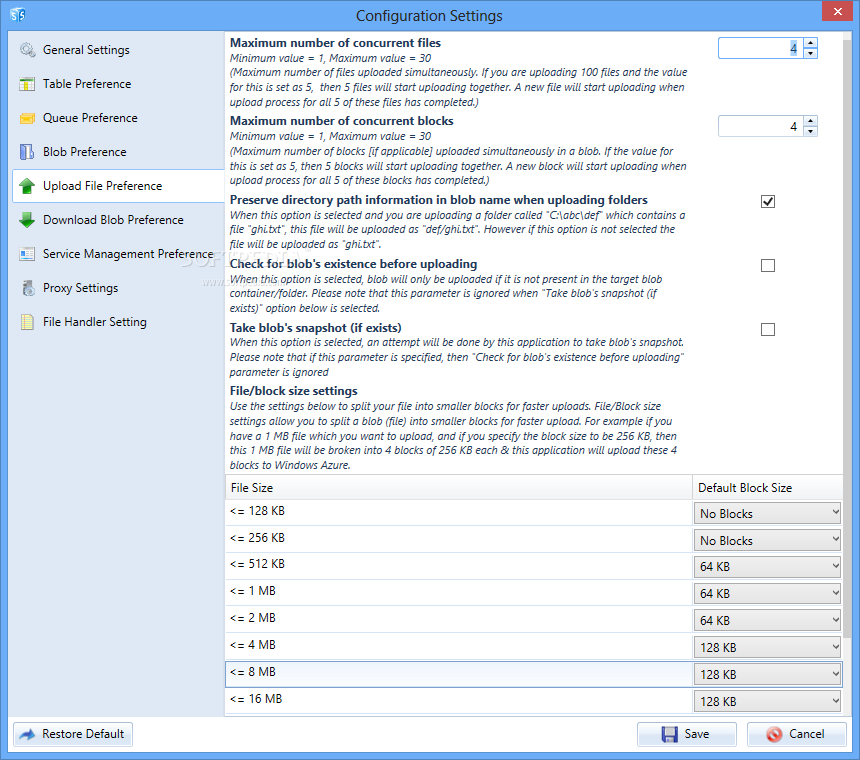Image resolution: width=860 pixels, height=760 pixels.
Task: Select Download Blob Preference section
Action: click(x=118, y=220)
